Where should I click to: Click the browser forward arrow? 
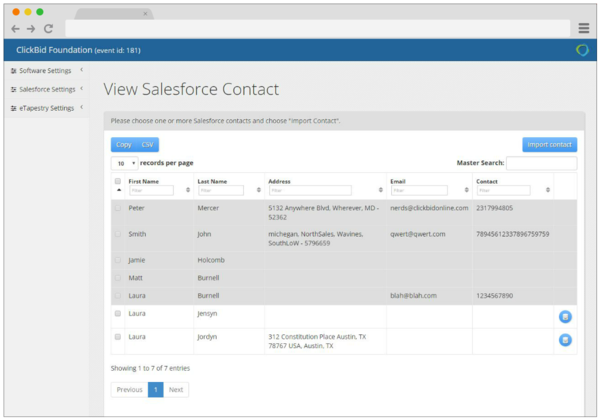(31, 29)
